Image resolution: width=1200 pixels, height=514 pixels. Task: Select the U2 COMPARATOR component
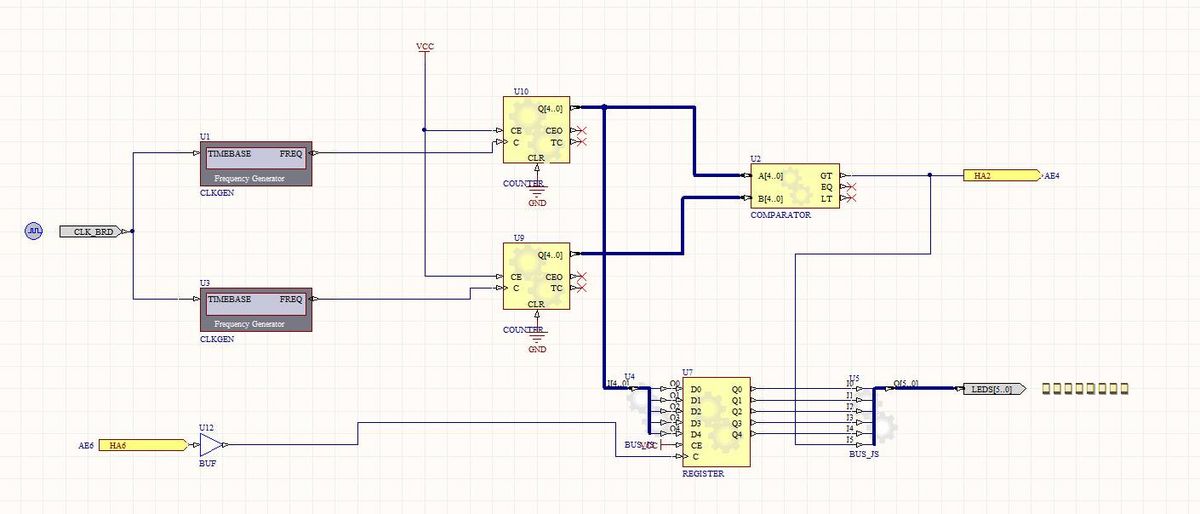[x=795, y=186]
